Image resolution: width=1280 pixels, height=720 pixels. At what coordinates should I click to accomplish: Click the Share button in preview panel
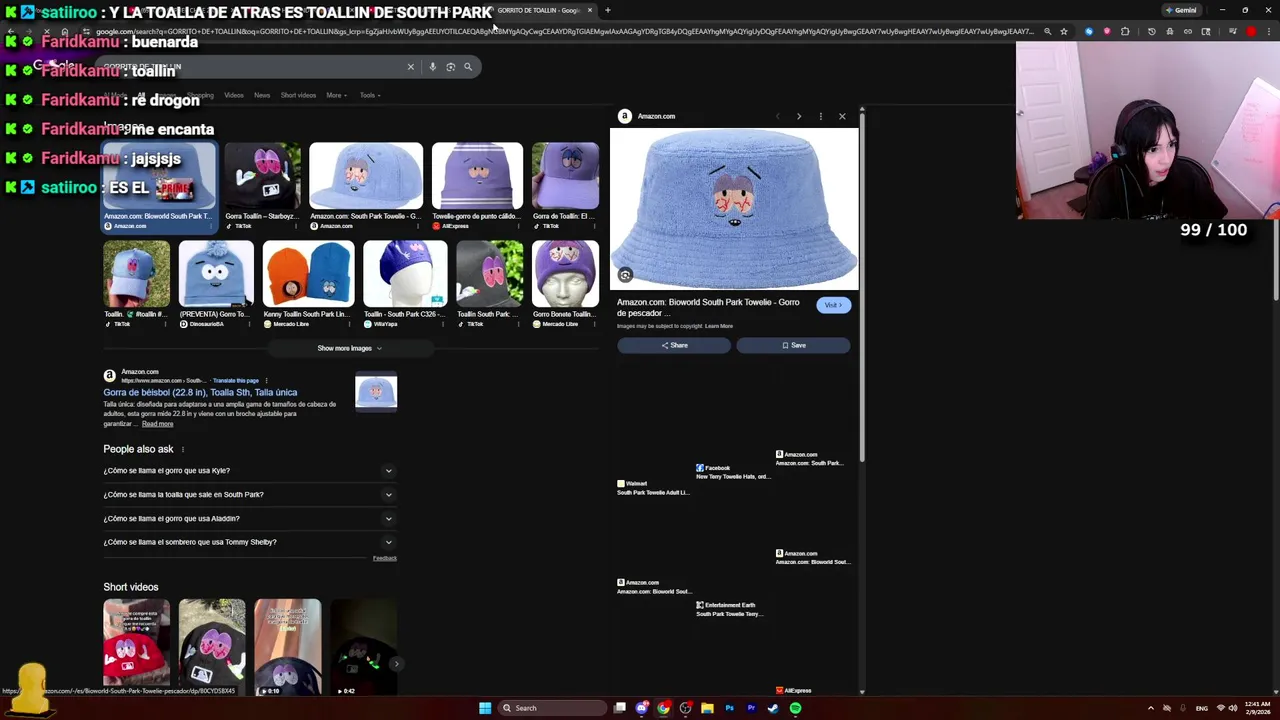674,345
